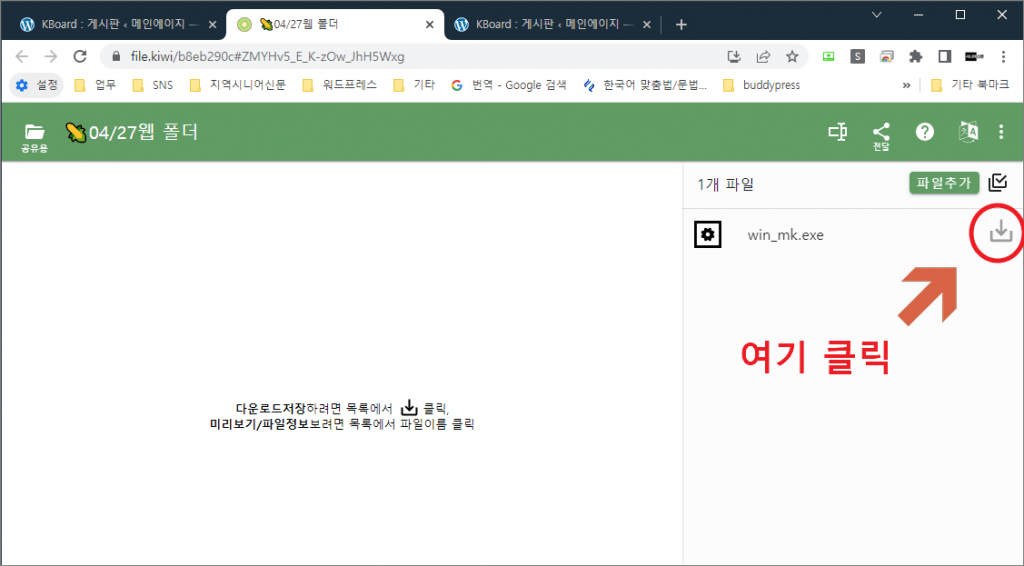
Task: Open the win_mk.exe file type icon
Action: [707, 234]
